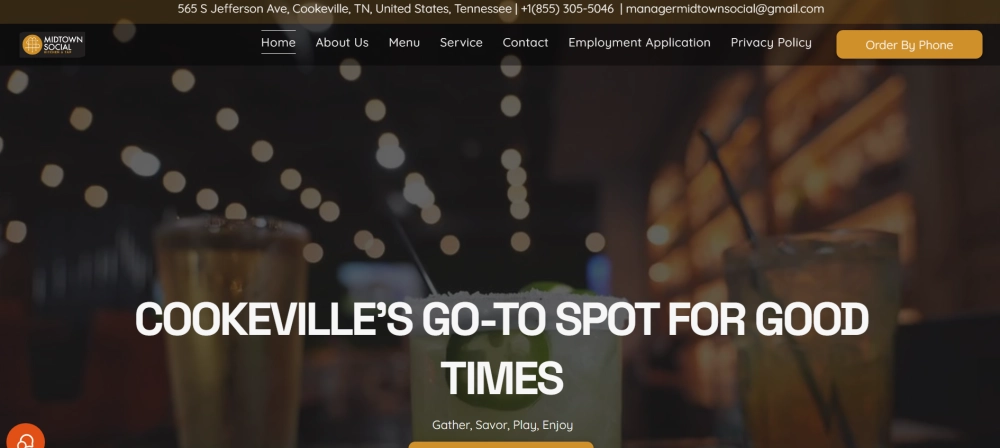Click the beer glass in the hero image
1000x448 pixels.
(x=233, y=332)
